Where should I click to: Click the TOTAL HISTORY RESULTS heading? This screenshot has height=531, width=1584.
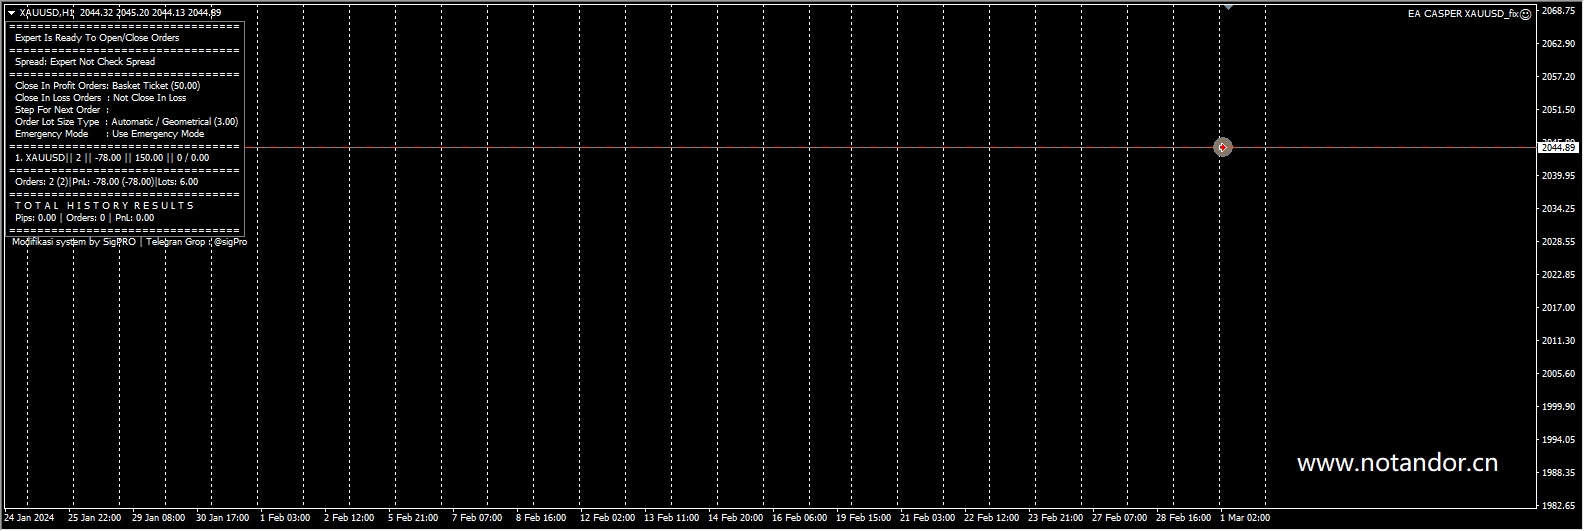(104, 205)
